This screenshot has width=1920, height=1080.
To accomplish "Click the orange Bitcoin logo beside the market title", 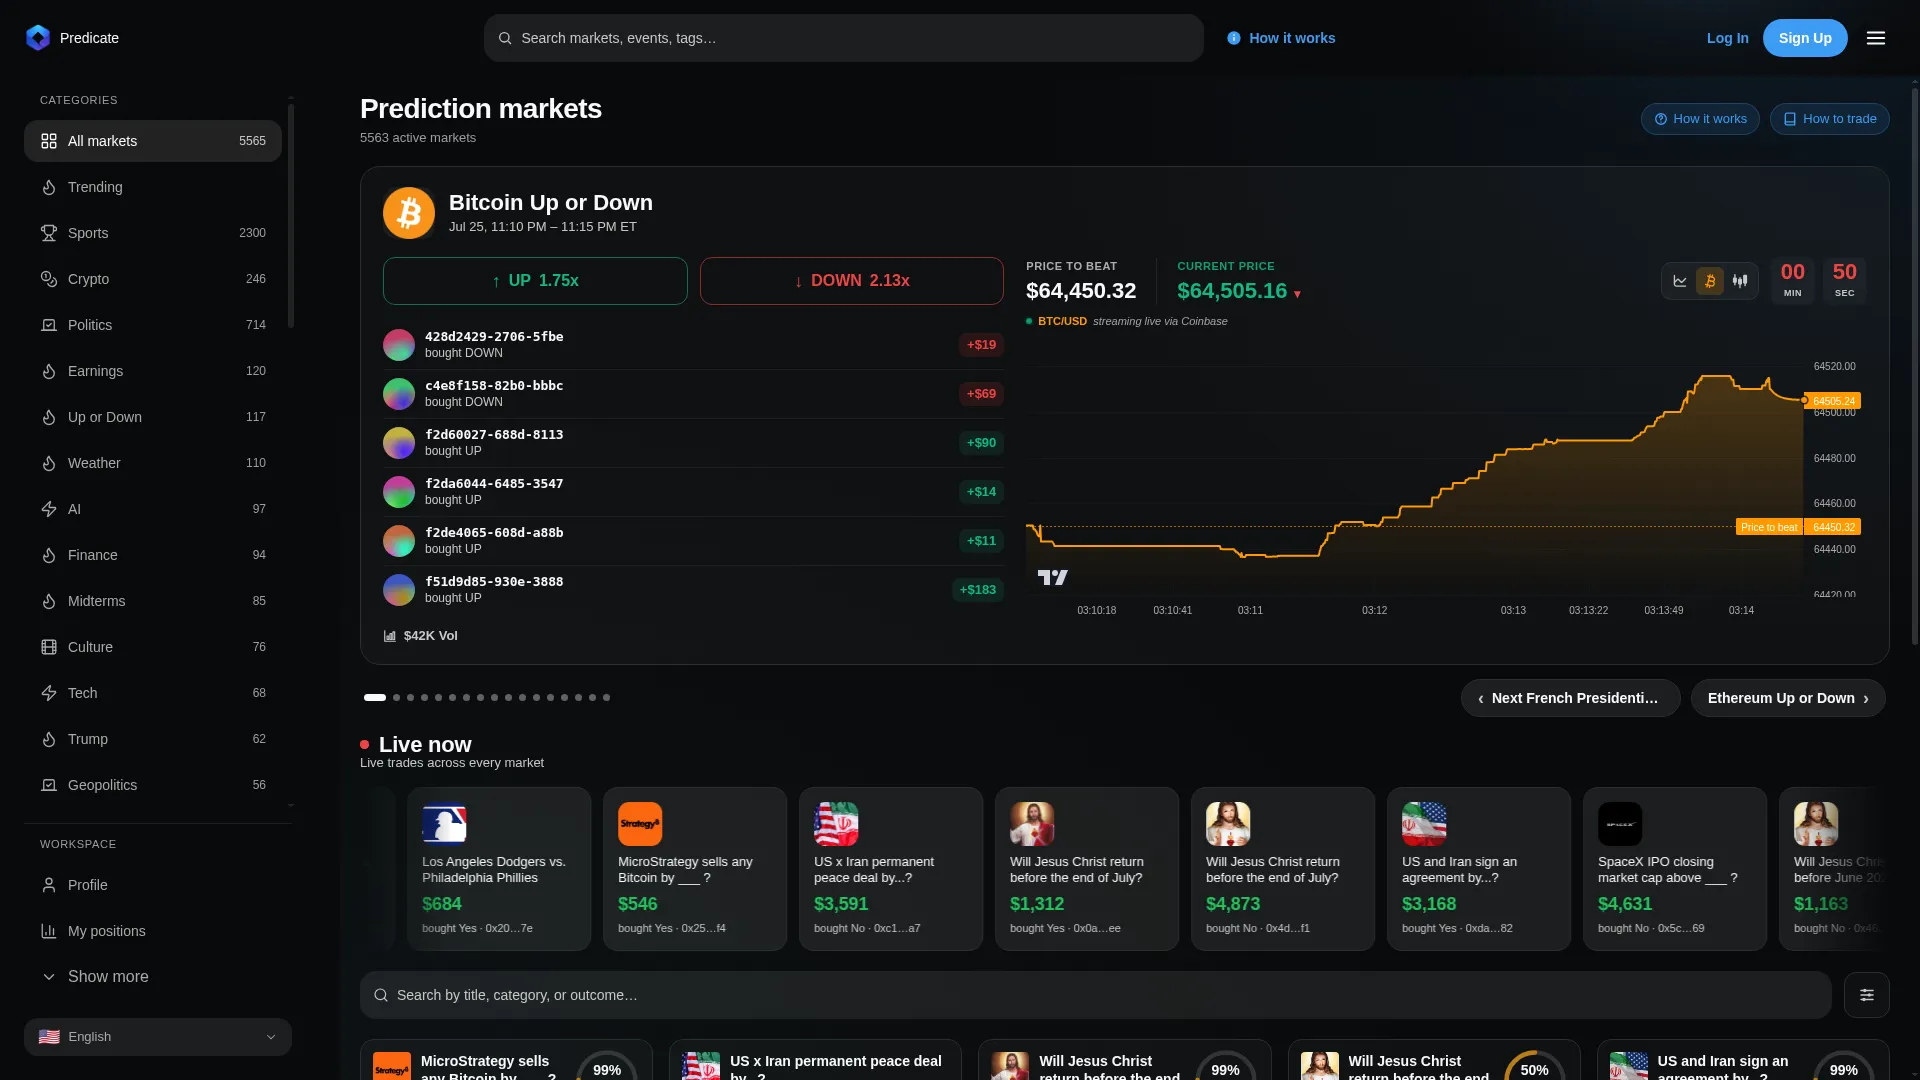I will (409, 213).
